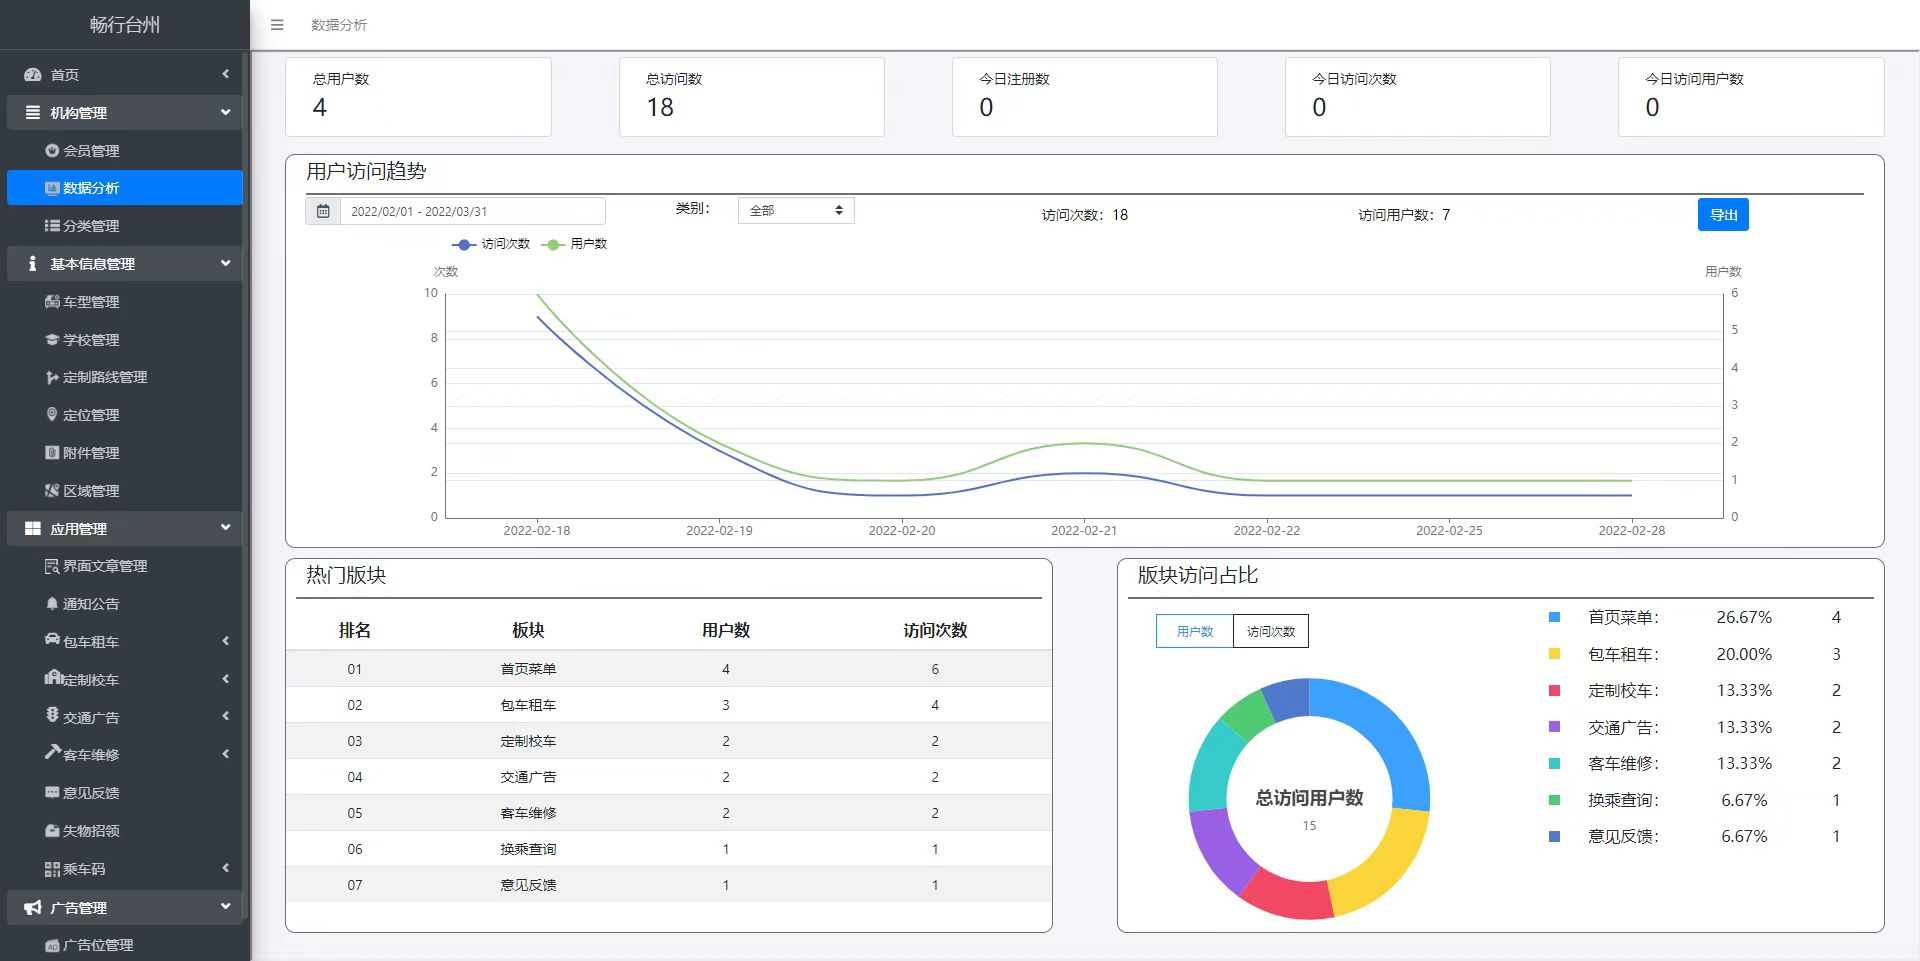The width and height of the screenshot is (1920, 961).
Task: Click the 今日访问用户数 summary card
Action: 1751,97
